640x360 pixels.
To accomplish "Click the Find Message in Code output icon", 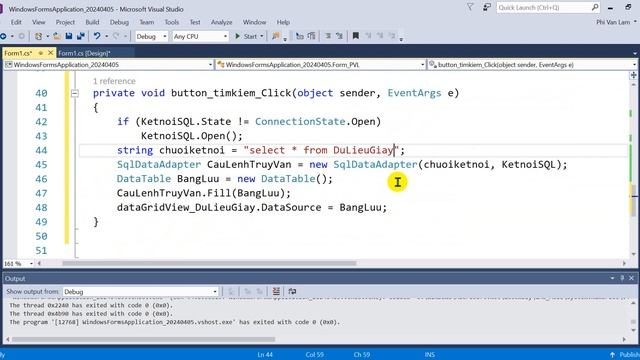I will (231, 291).
